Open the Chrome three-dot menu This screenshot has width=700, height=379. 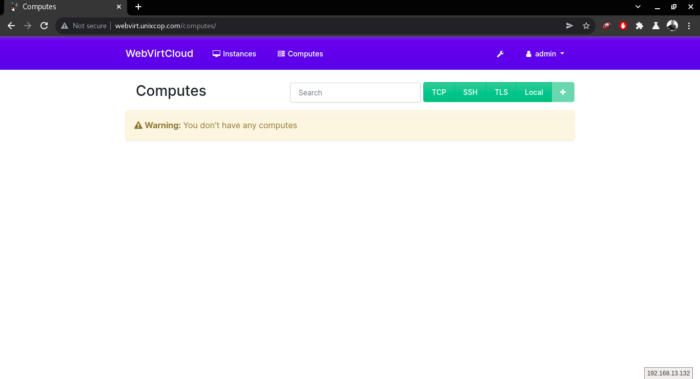(x=689, y=26)
